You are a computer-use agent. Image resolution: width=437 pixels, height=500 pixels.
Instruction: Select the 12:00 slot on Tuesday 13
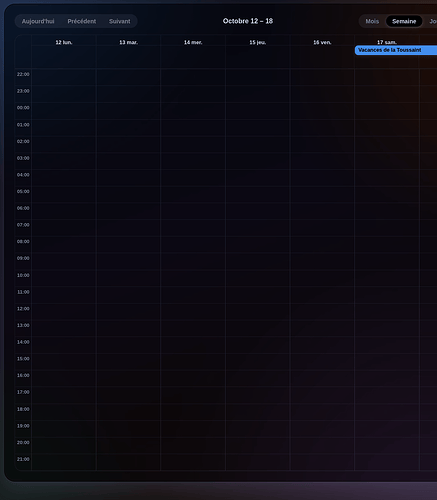click(128, 311)
